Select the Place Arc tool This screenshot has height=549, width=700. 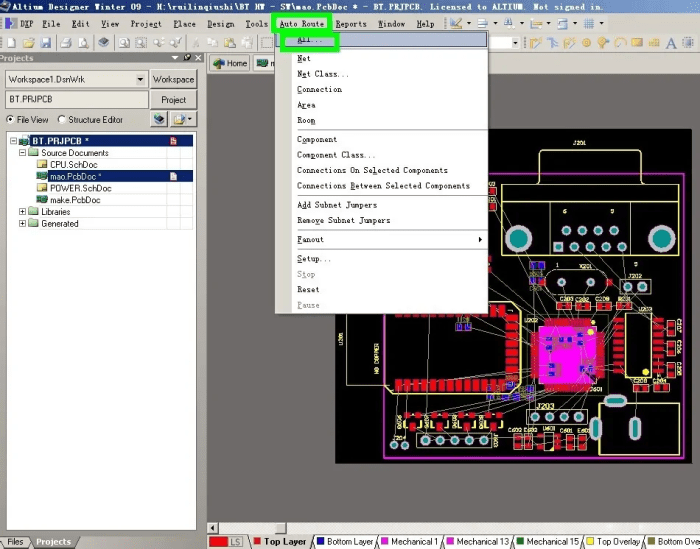click(621, 43)
